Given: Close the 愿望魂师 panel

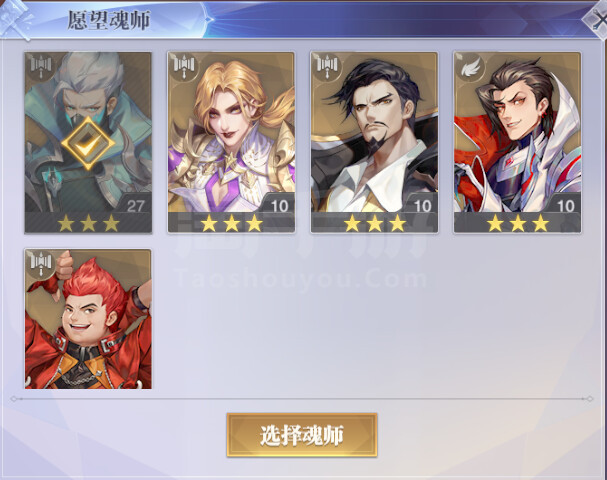Looking at the screenshot, I should pyautogui.click(x=596, y=18).
